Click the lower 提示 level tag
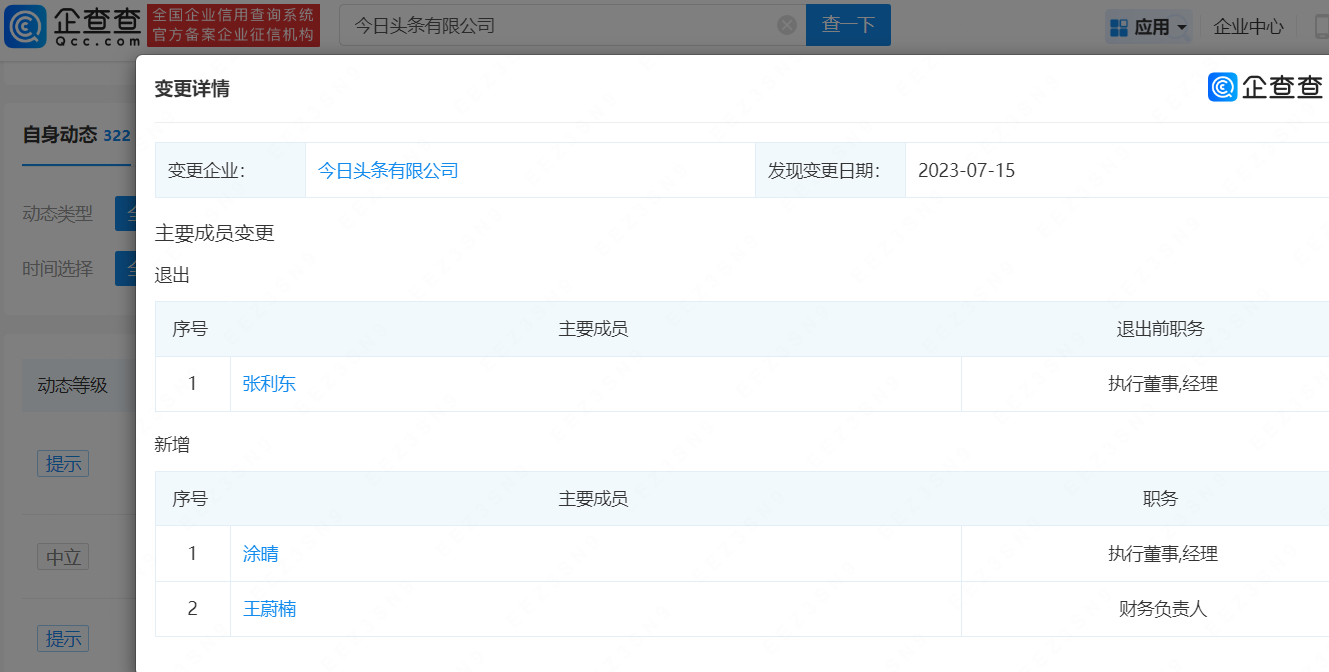Image resolution: width=1329 pixels, height=672 pixels. (63, 638)
